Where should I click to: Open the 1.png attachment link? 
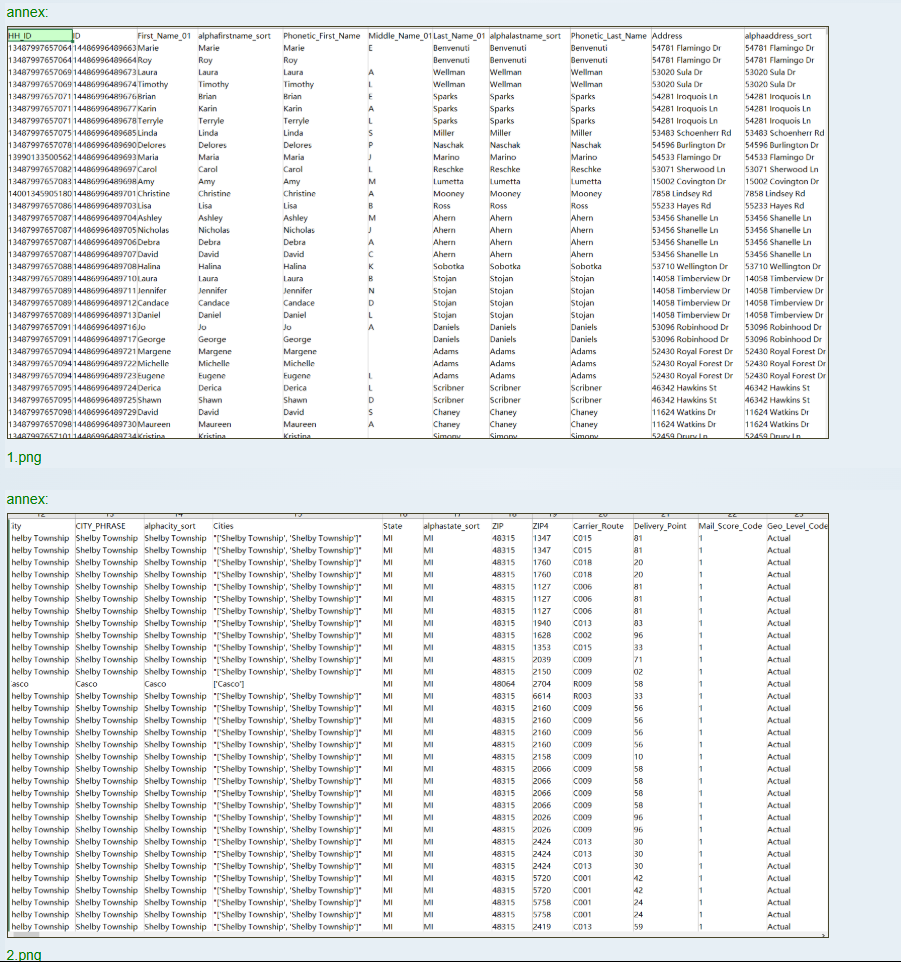point(23,458)
